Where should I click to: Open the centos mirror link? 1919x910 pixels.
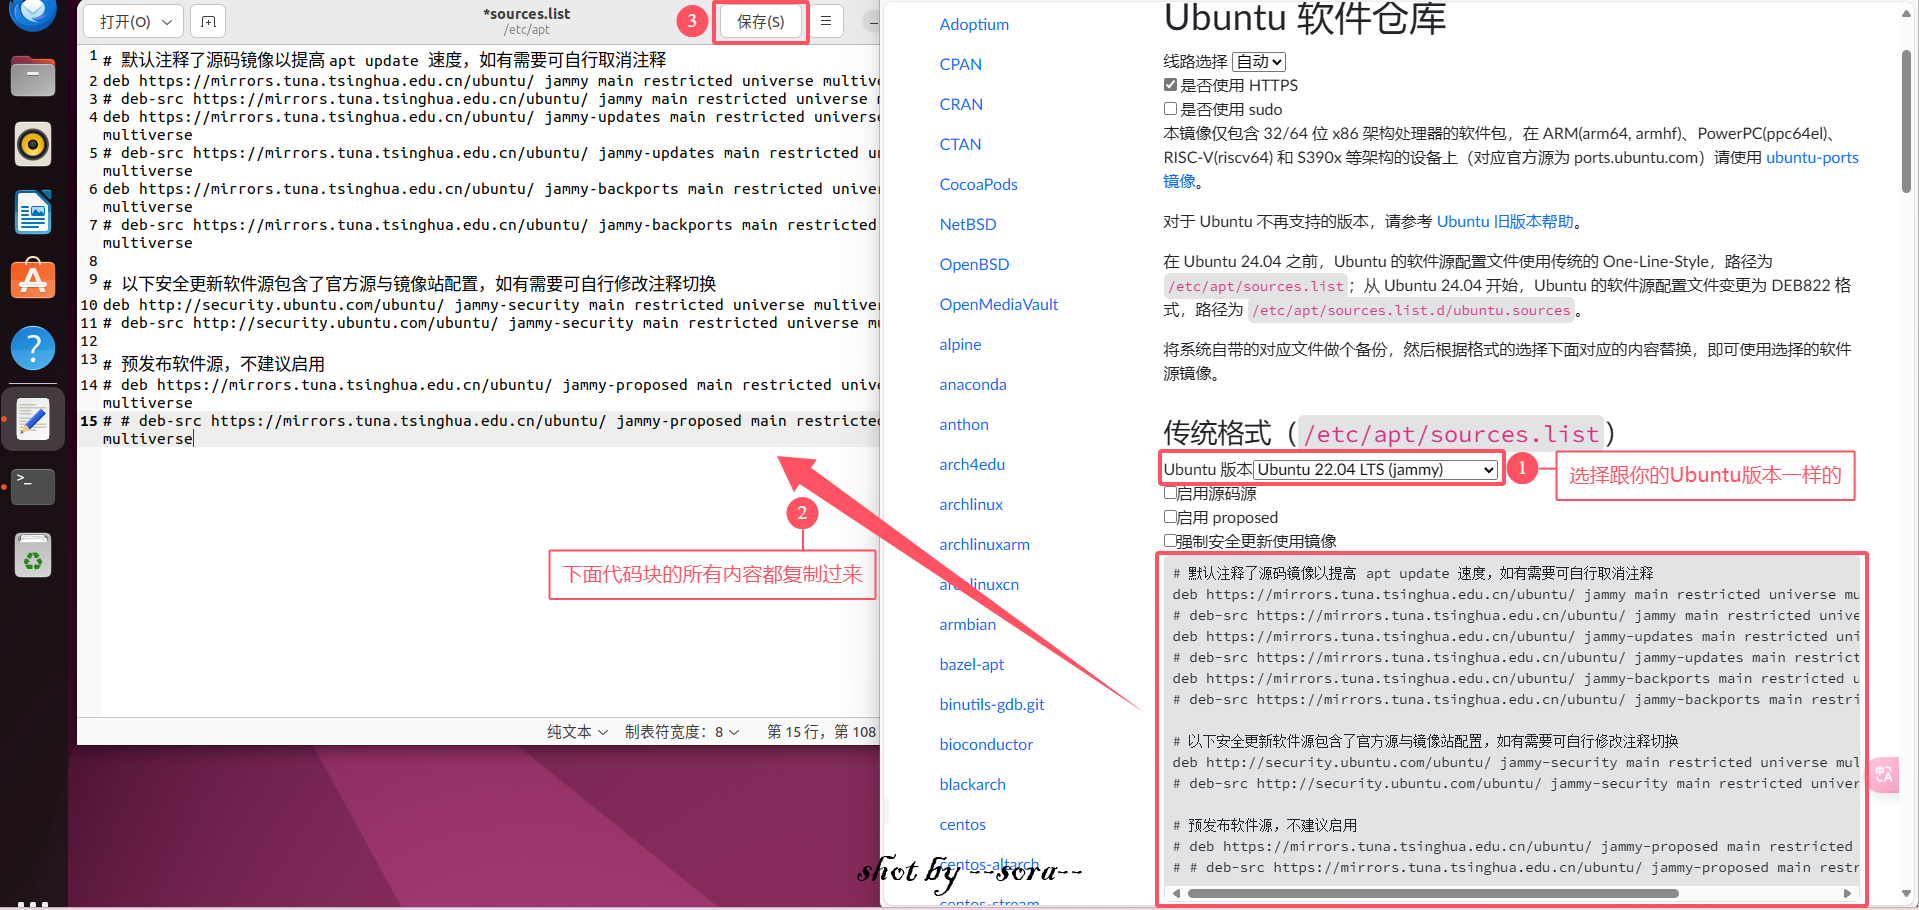click(x=962, y=824)
